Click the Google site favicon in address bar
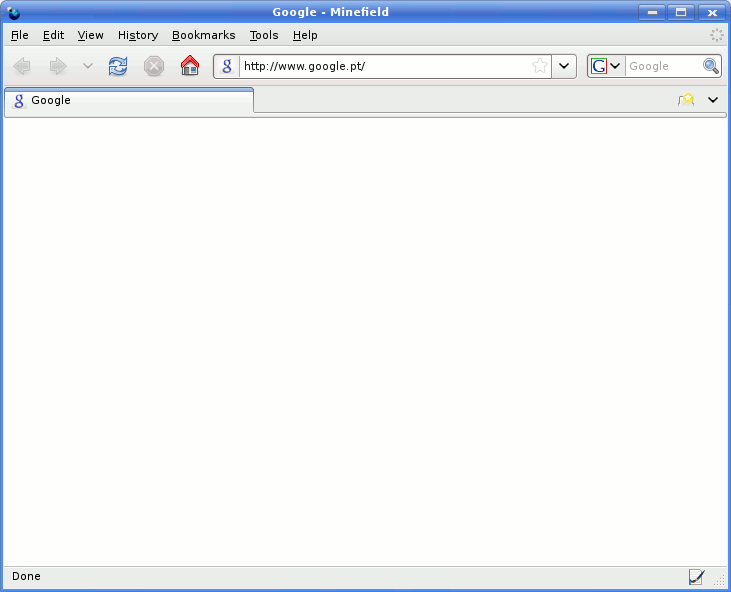This screenshot has height=592, width=731. click(x=227, y=66)
